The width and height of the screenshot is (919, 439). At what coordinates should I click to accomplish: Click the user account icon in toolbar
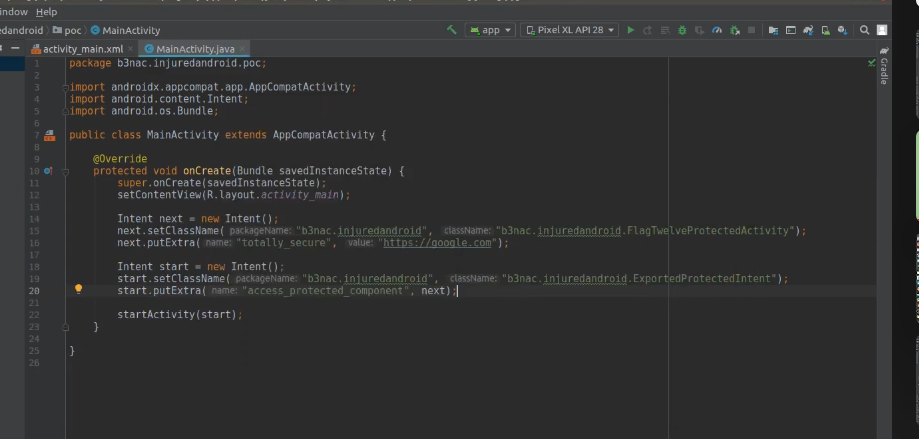pyautogui.click(x=882, y=30)
